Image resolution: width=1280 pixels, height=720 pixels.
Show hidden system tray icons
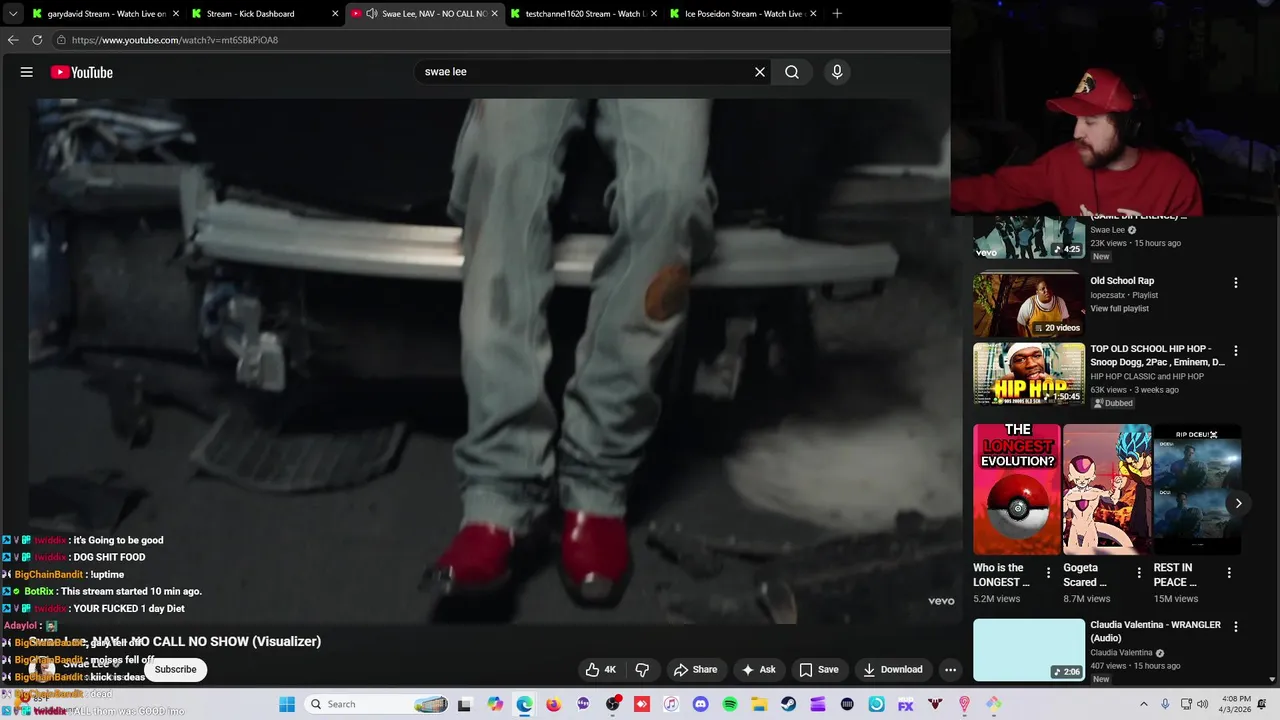(x=1144, y=704)
